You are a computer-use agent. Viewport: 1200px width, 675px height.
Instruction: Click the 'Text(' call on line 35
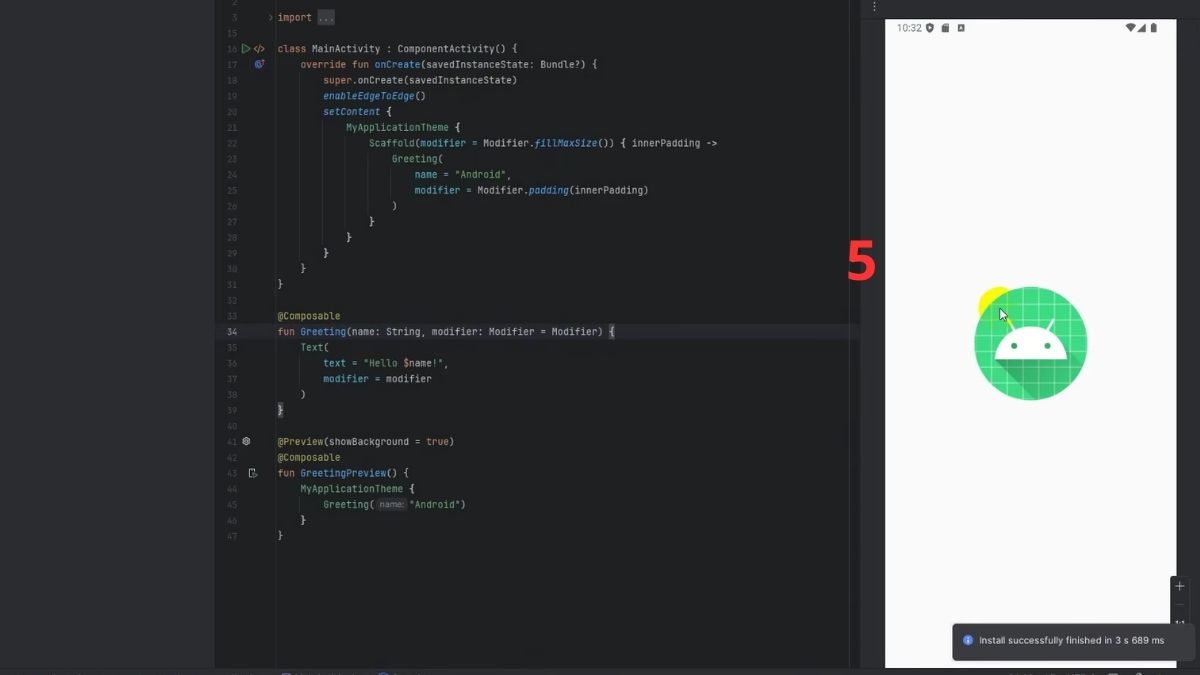[314, 347]
